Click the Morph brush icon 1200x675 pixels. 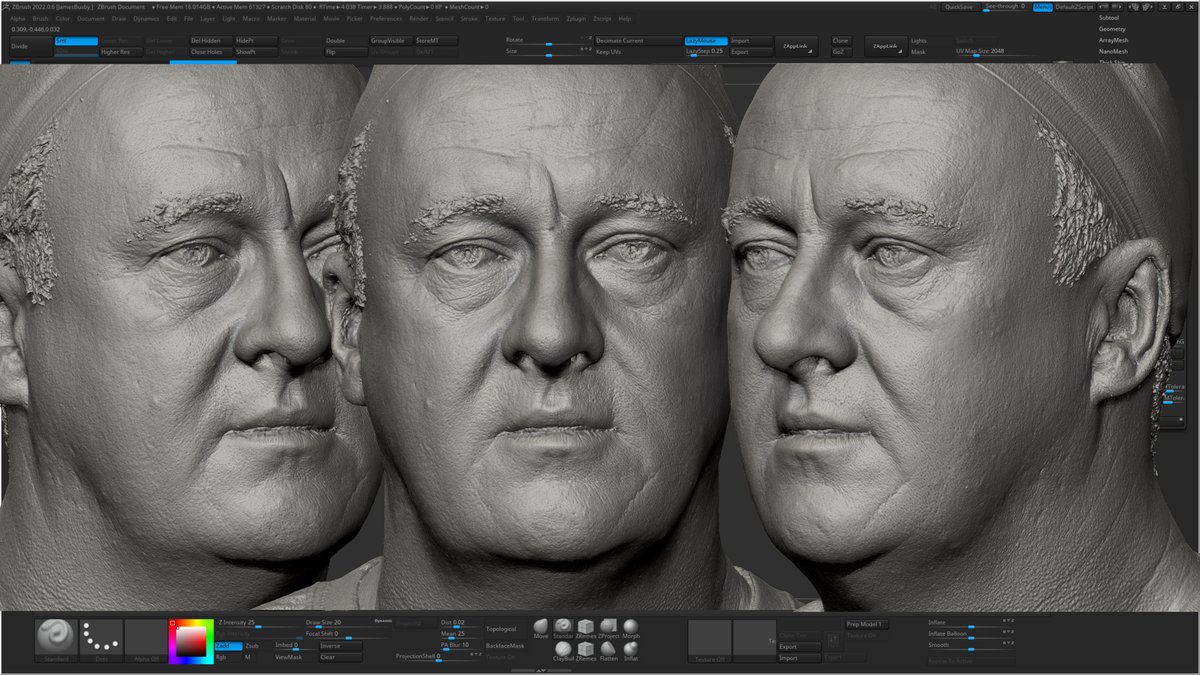[x=630, y=628]
